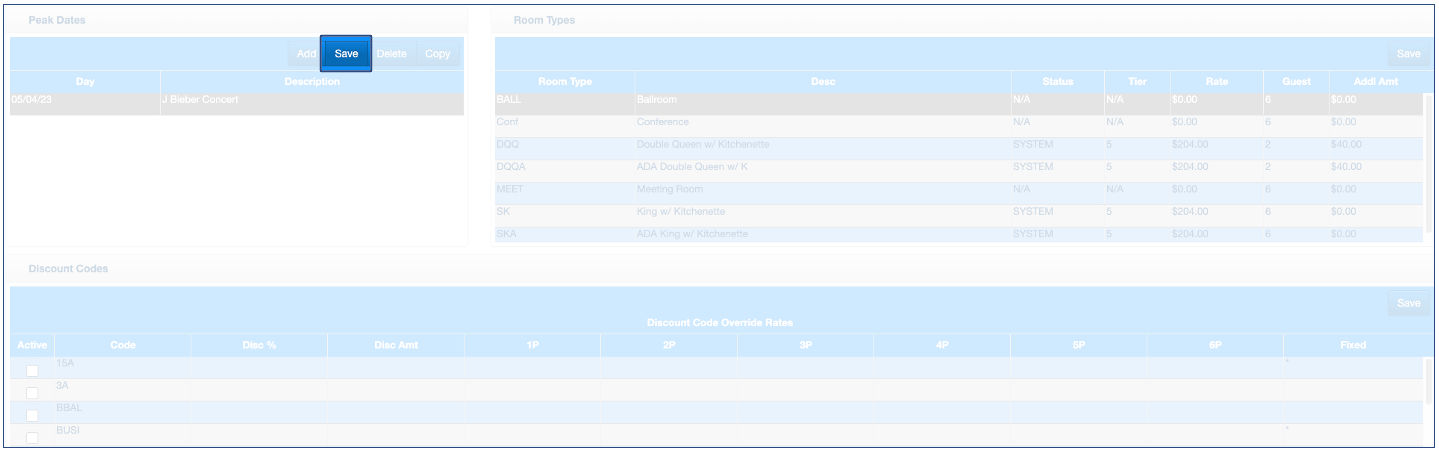This screenshot has width=1439, height=451.
Task: Click the Copy button in Peak Dates
Action: click(x=437, y=54)
